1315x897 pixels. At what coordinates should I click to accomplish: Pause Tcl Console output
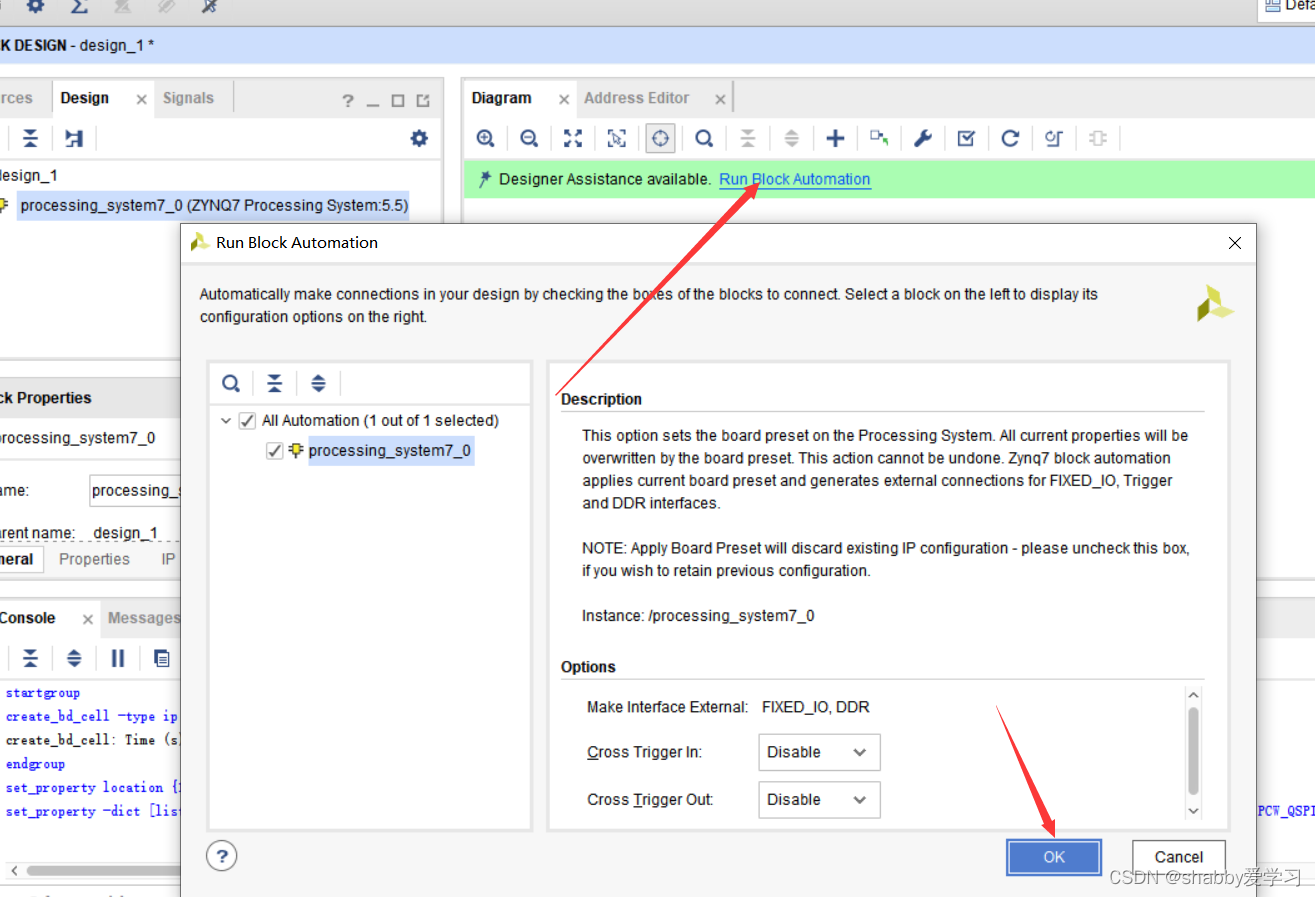(x=118, y=658)
